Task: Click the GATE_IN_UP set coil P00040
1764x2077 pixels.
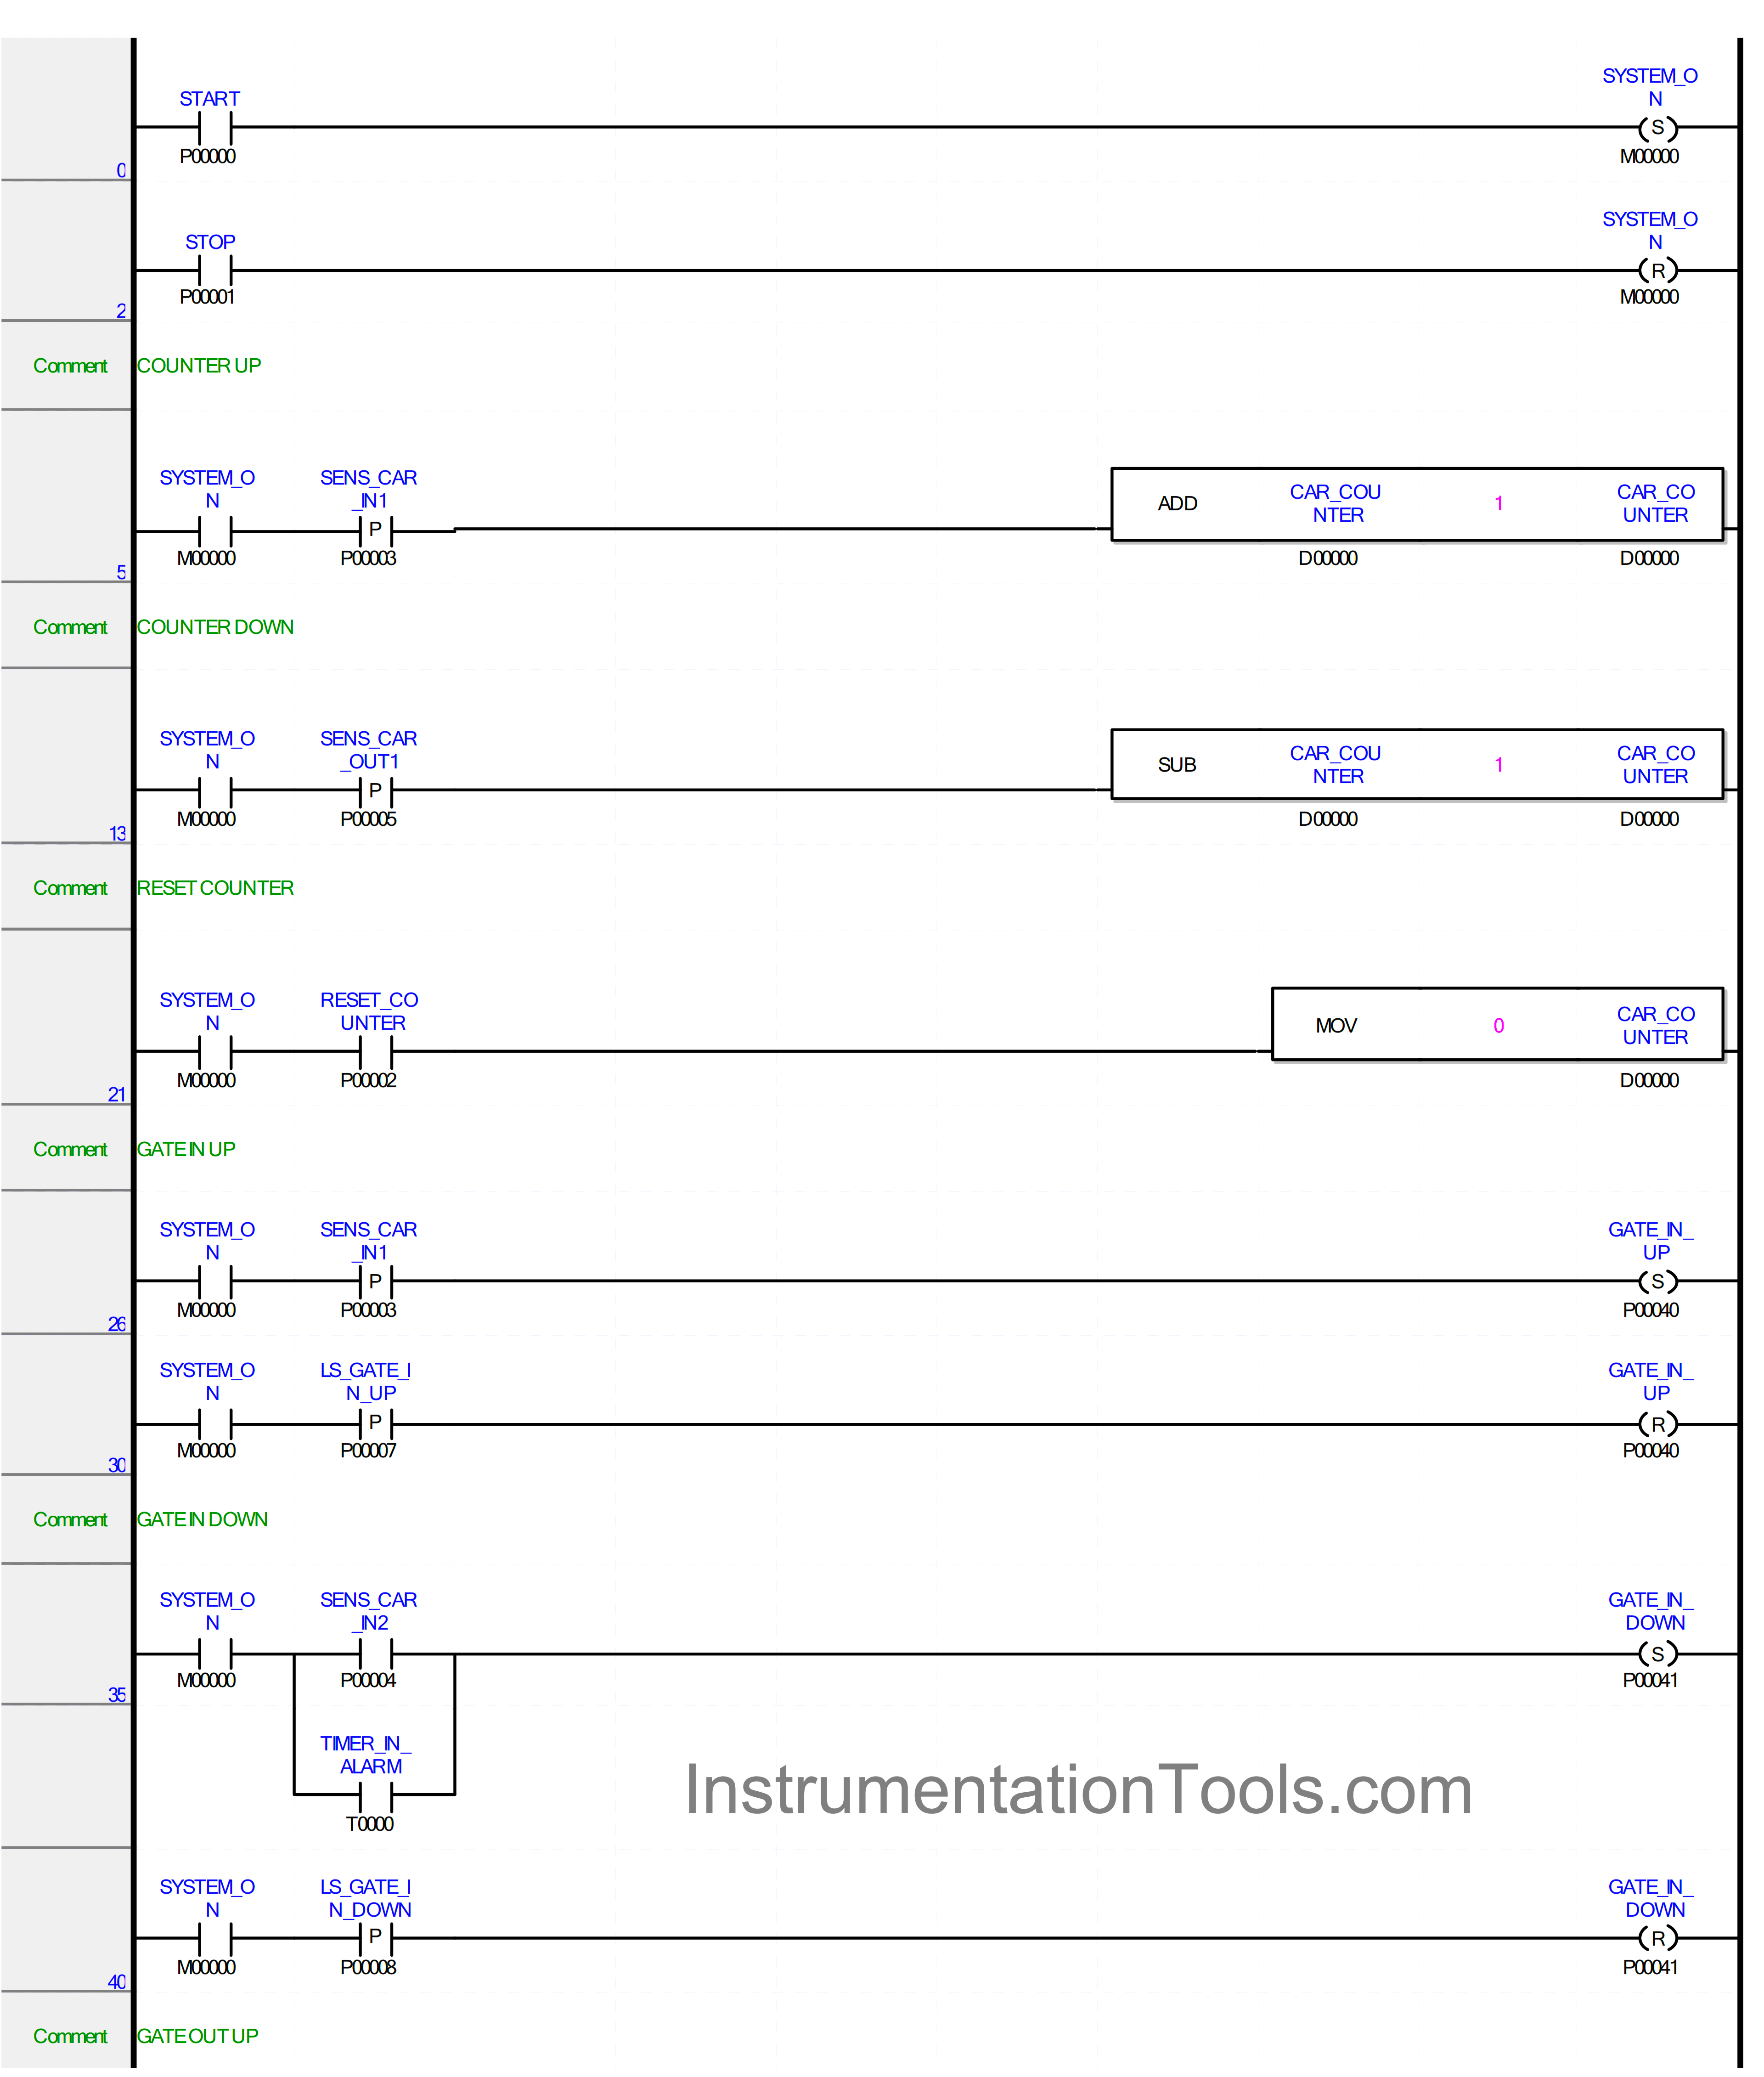Action: coord(1657,1281)
